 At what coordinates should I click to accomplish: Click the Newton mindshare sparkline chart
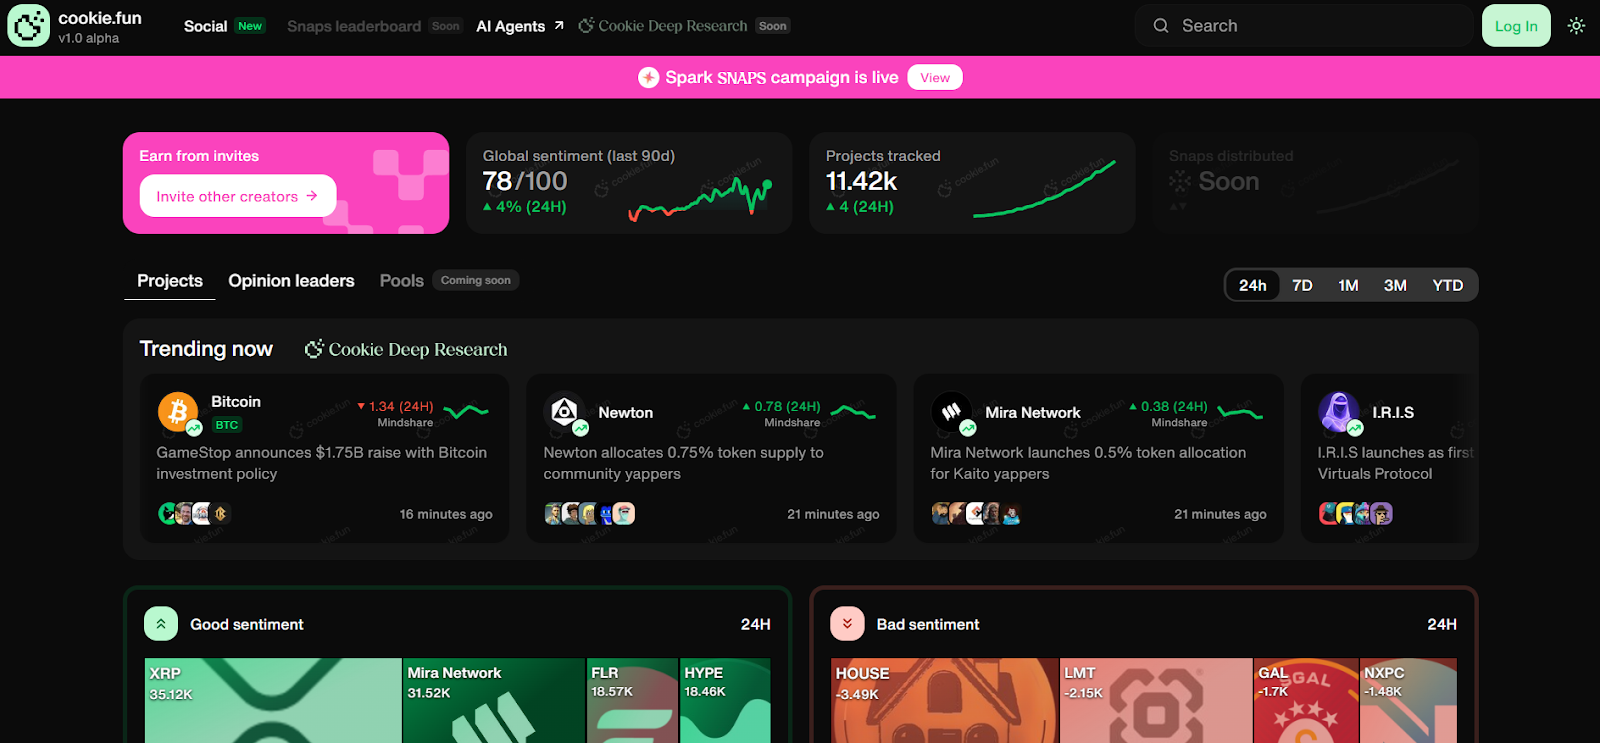[853, 411]
